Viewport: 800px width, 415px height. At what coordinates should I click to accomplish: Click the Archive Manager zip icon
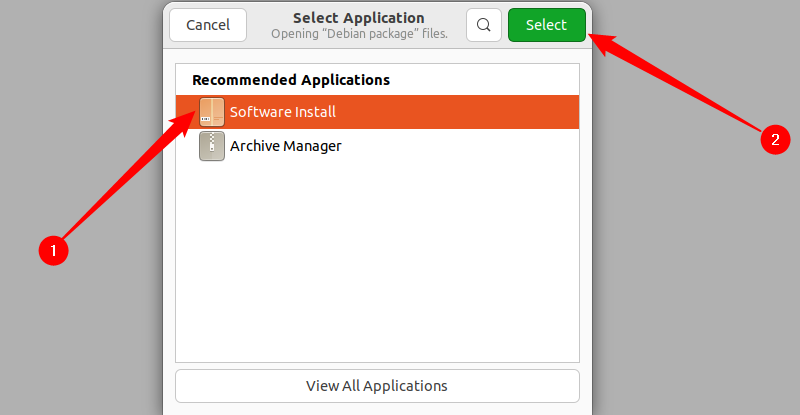tap(212, 146)
